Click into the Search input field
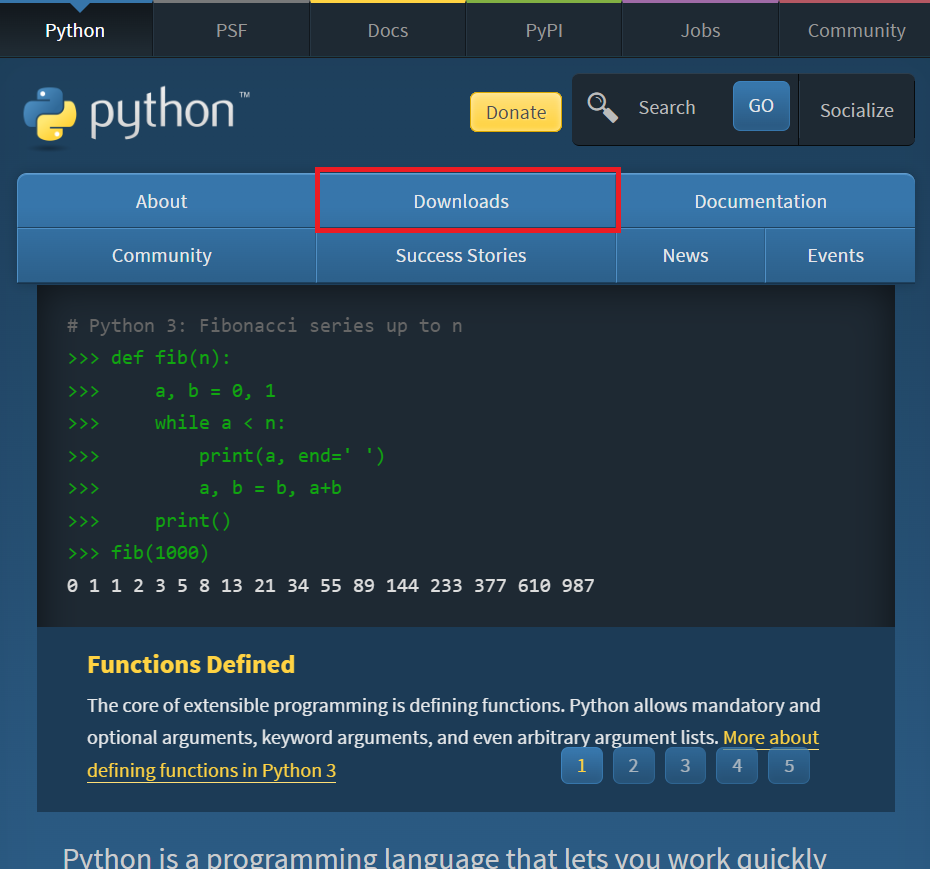This screenshot has width=930, height=869. pyautogui.click(x=679, y=107)
